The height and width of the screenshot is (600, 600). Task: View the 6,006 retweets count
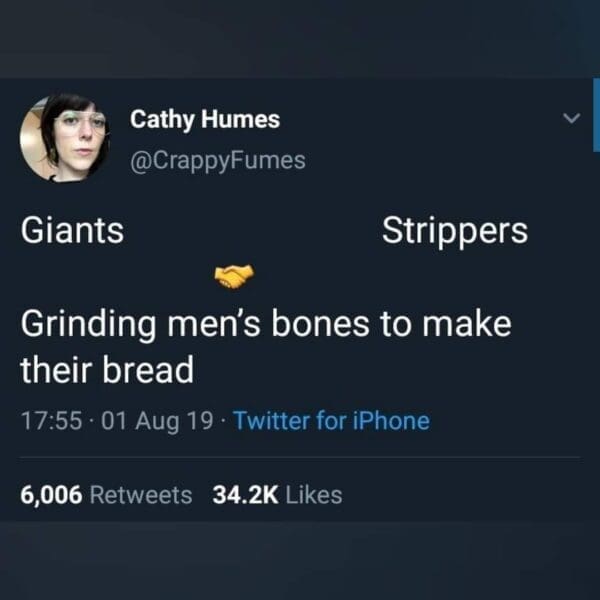(x=51, y=495)
